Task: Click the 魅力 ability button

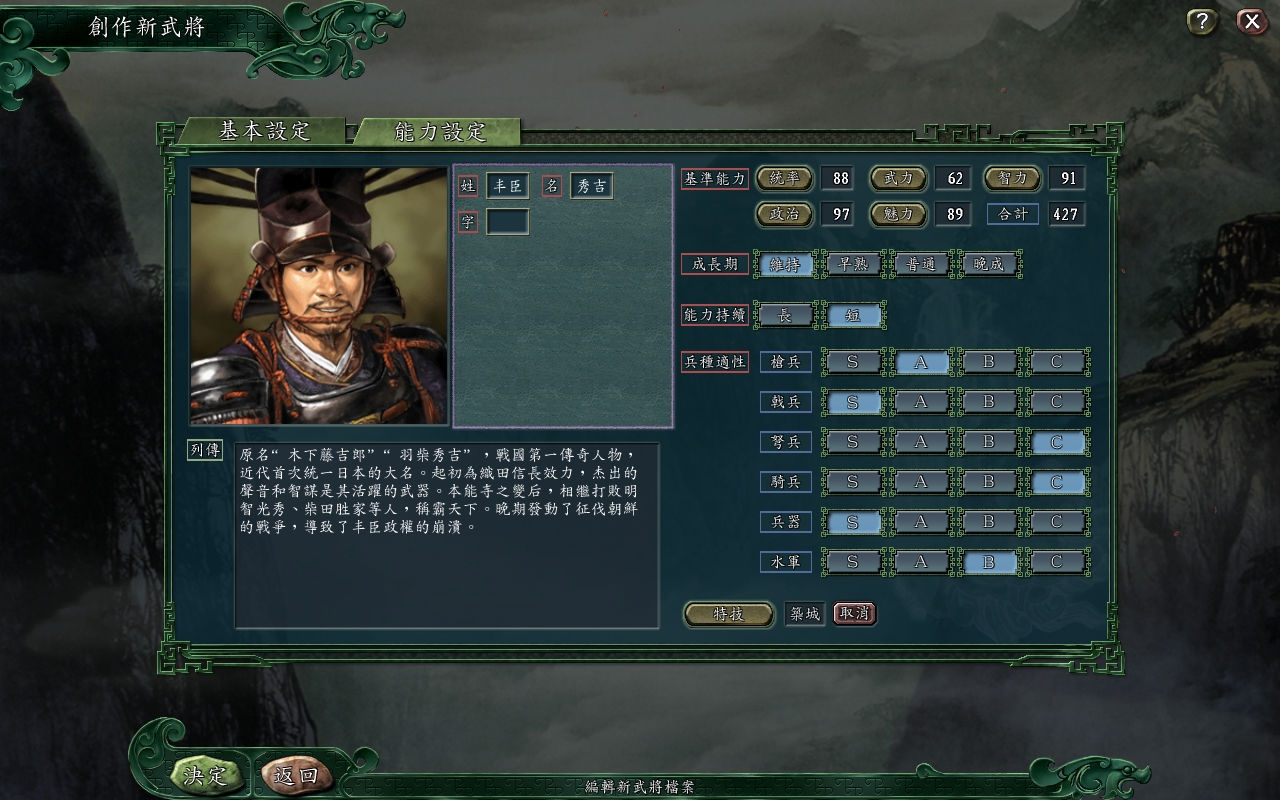Action: point(898,214)
